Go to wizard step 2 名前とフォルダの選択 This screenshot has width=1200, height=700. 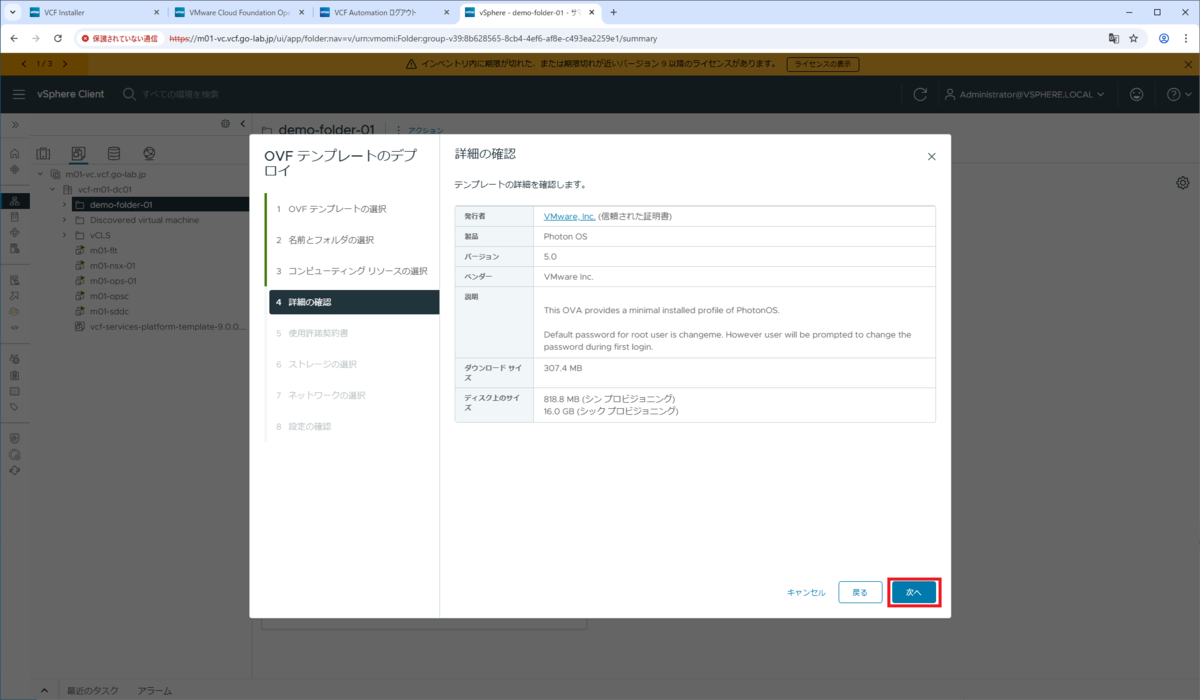pyautogui.click(x=325, y=240)
